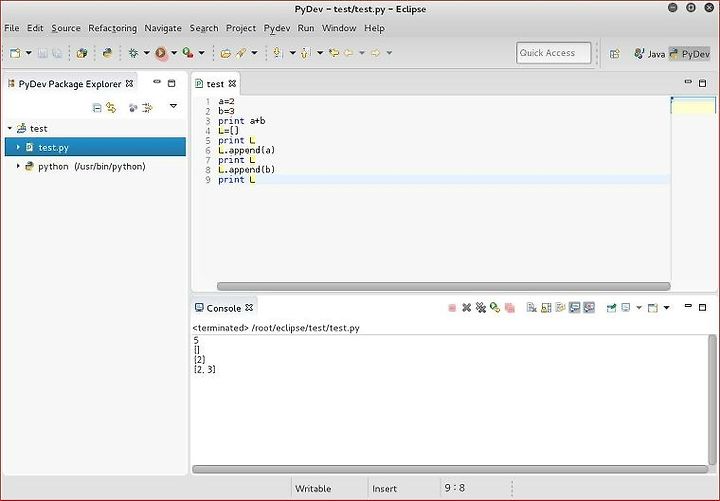The image size is (720, 501).
Task: Click the spheres icon in Package Explorer toolbar
Action: click(x=133, y=108)
